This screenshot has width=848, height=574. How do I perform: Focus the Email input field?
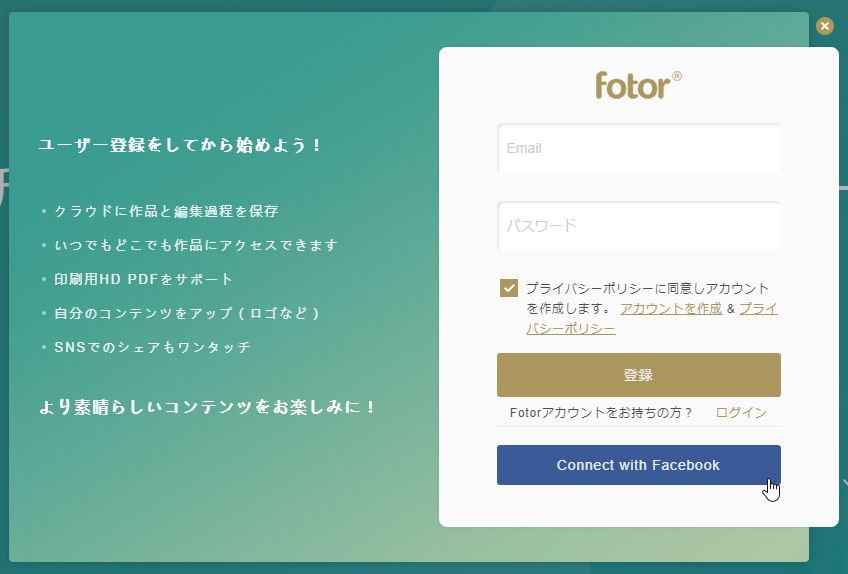(639, 148)
